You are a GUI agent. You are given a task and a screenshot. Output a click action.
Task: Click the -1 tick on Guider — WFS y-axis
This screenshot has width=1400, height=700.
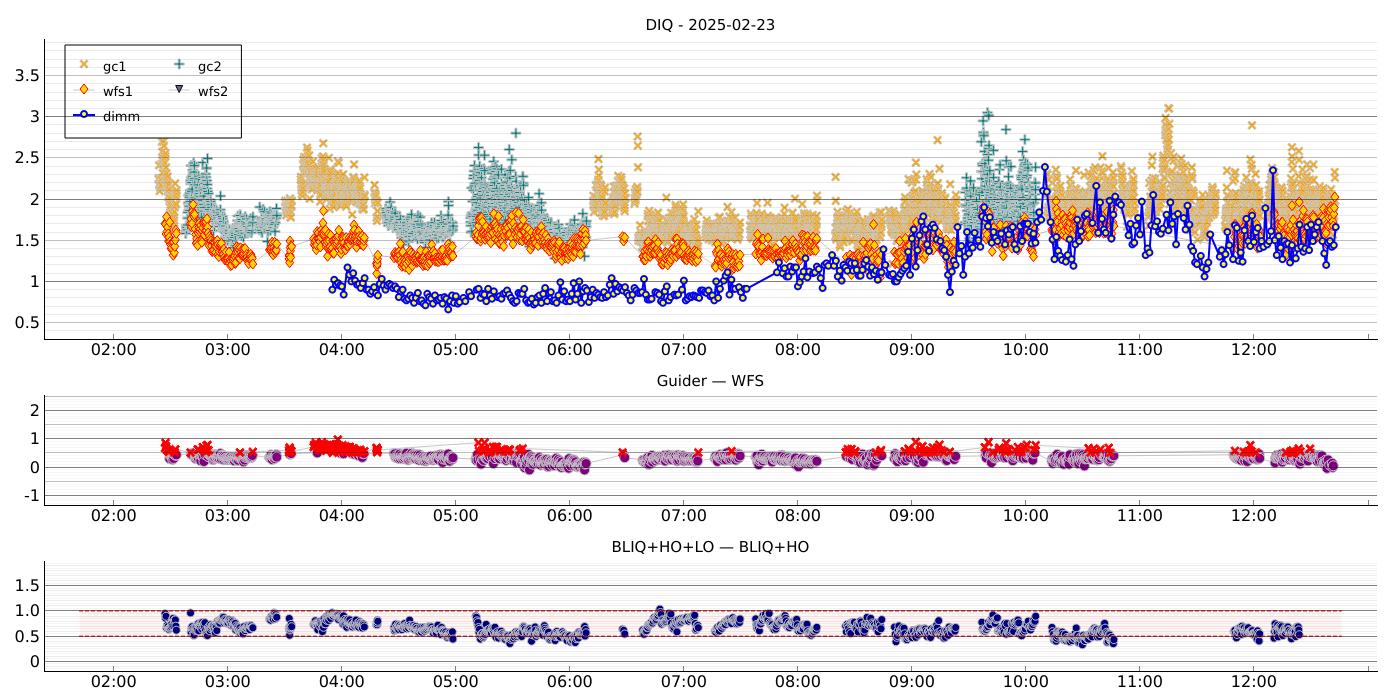coord(30,496)
